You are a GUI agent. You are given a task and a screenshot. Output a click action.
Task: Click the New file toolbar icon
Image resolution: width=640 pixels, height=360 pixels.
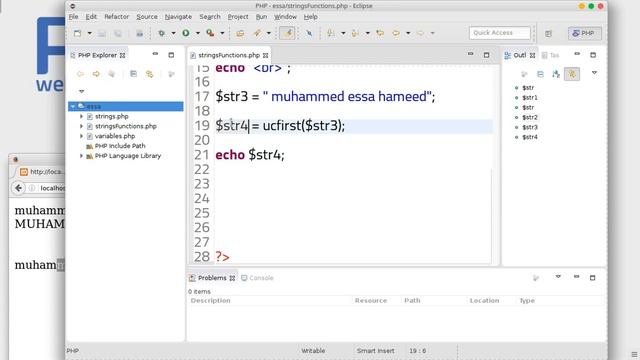(77, 33)
